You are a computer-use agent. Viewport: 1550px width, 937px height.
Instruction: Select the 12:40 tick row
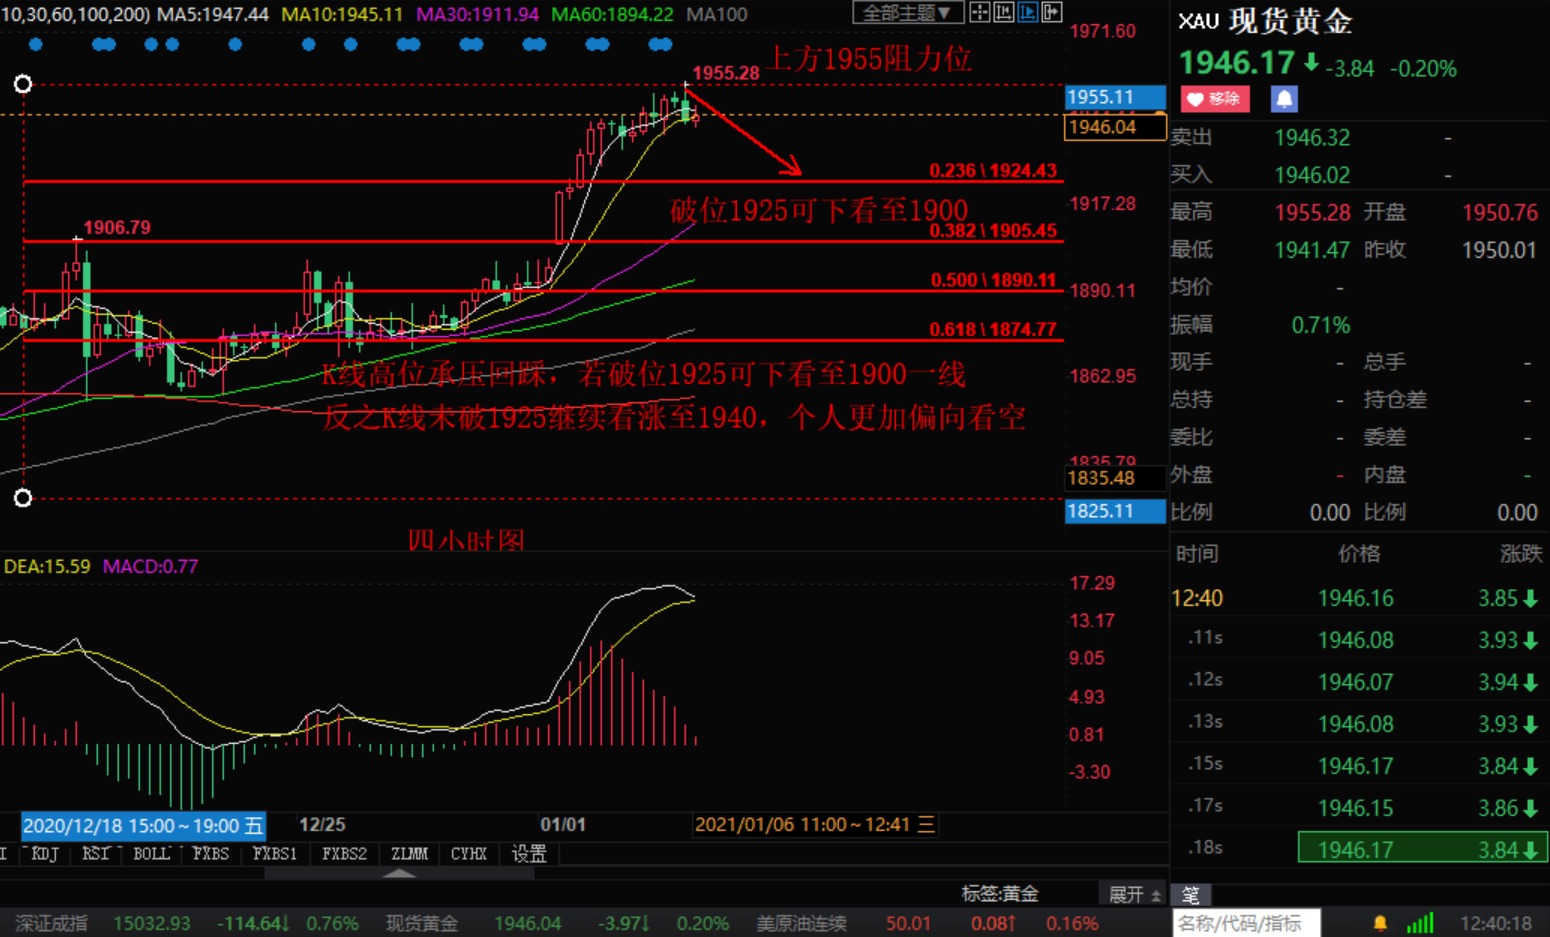coord(1360,598)
